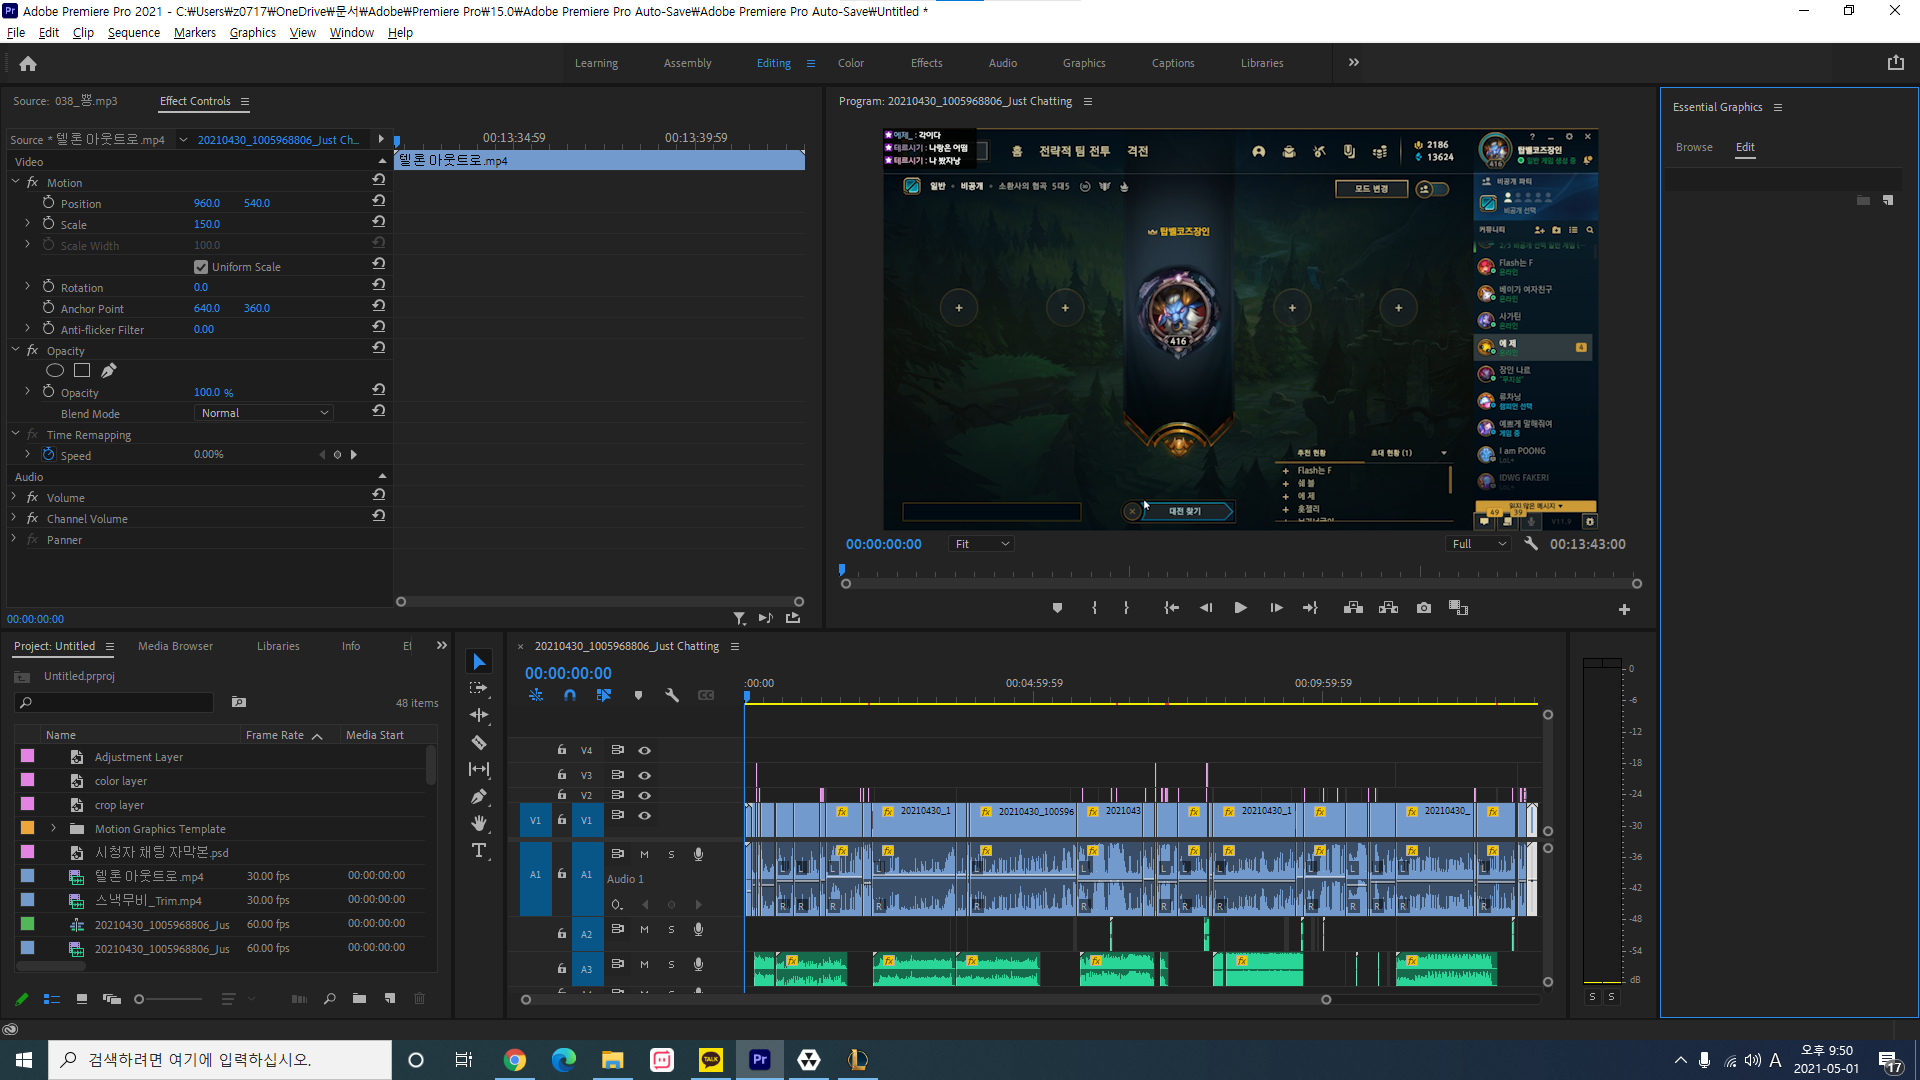The image size is (1920, 1080).
Task: Click Comparison View button
Action: coord(1458,608)
